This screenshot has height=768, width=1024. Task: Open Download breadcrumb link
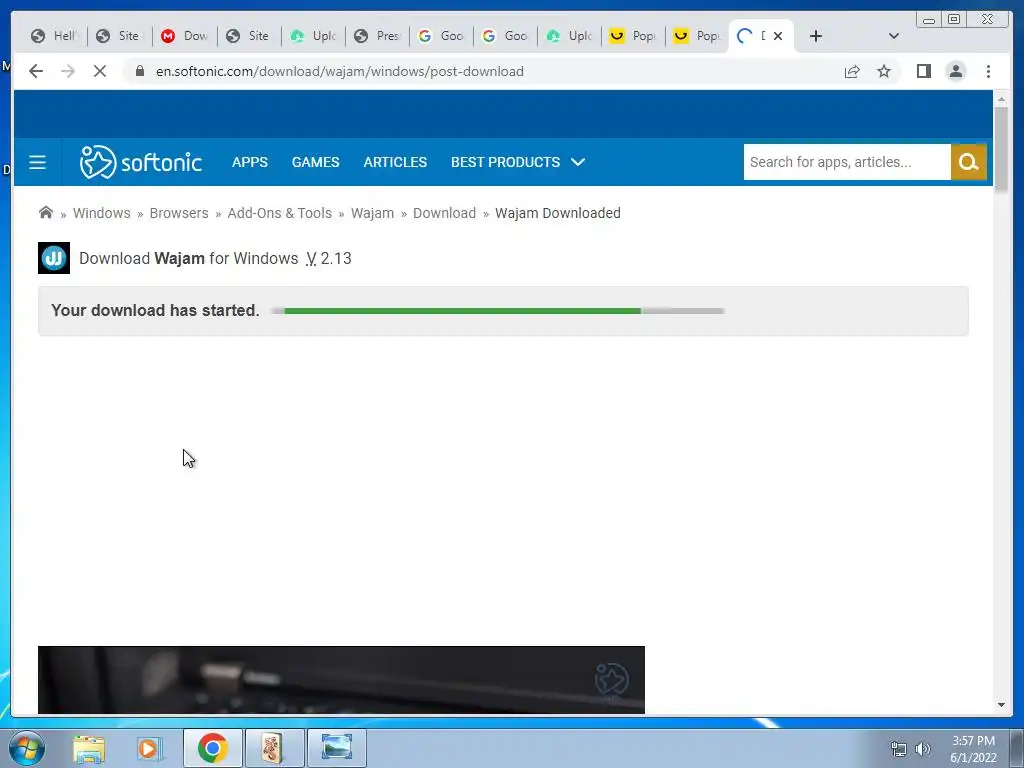coord(444,213)
